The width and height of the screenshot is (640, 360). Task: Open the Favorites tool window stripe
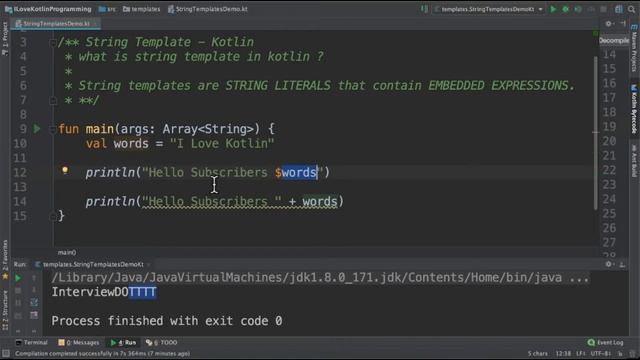pos(5,259)
